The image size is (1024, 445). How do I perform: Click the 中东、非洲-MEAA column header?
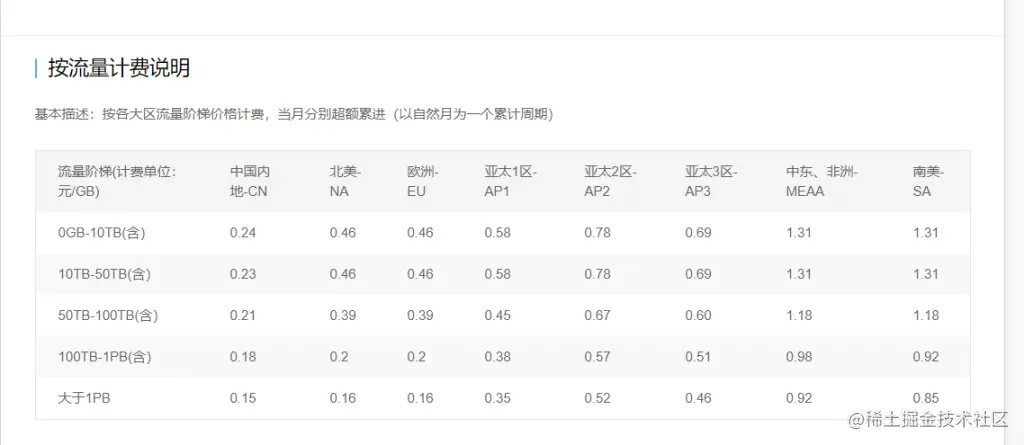(x=822, y=182)
